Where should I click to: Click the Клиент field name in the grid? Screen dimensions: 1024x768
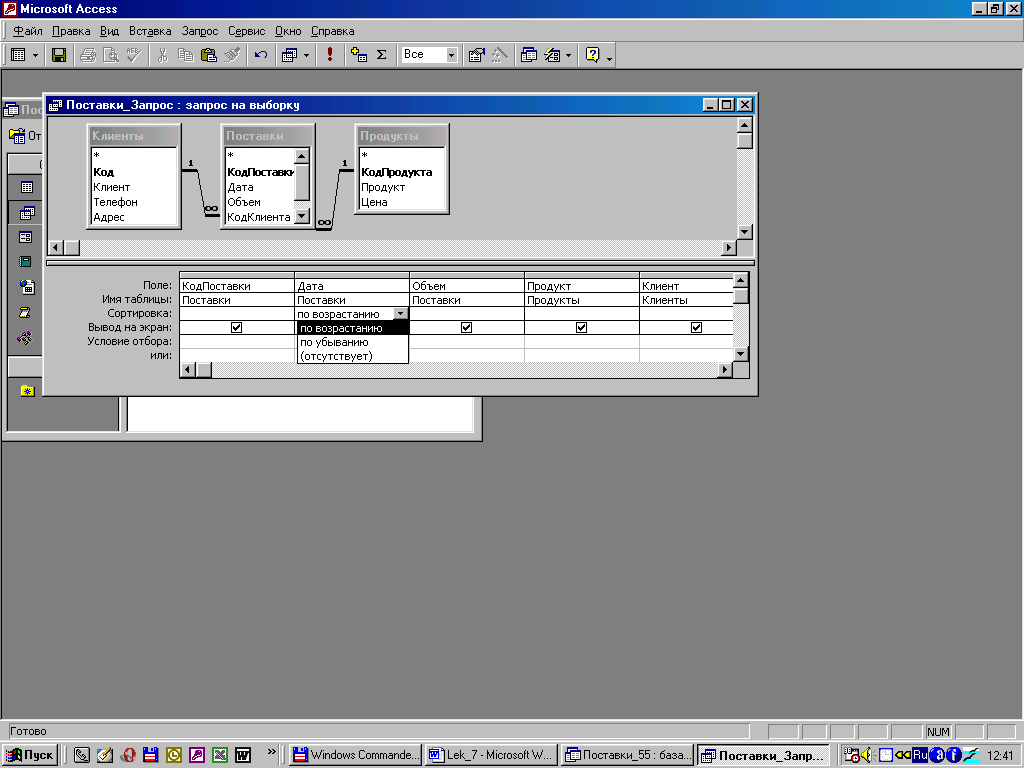pyautogui.click(x=660, y=286)
